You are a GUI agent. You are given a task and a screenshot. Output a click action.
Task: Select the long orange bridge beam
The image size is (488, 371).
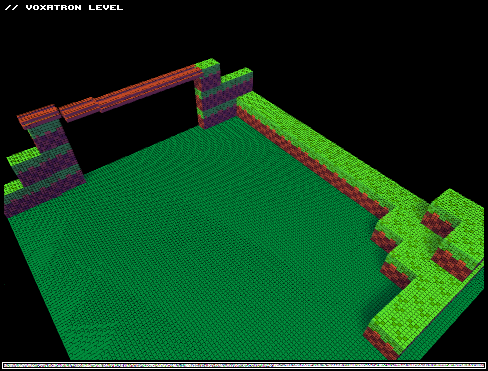[130, 93]
